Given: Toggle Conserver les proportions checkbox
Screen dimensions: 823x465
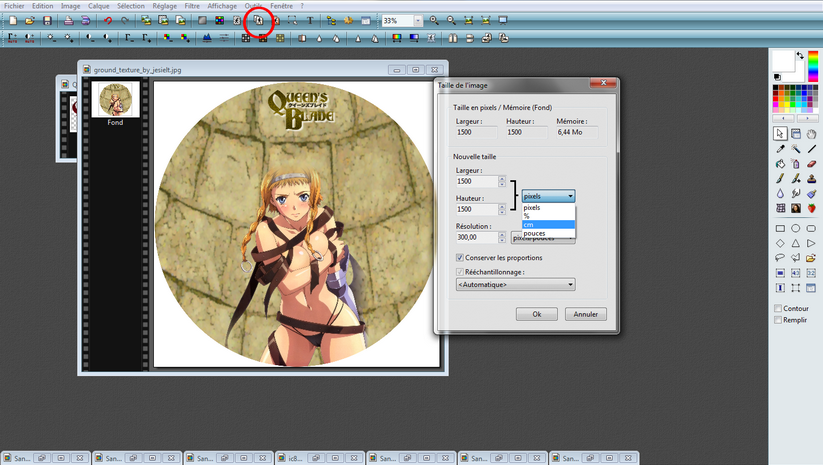Looking at the screenshot, I should click(460, 258).
